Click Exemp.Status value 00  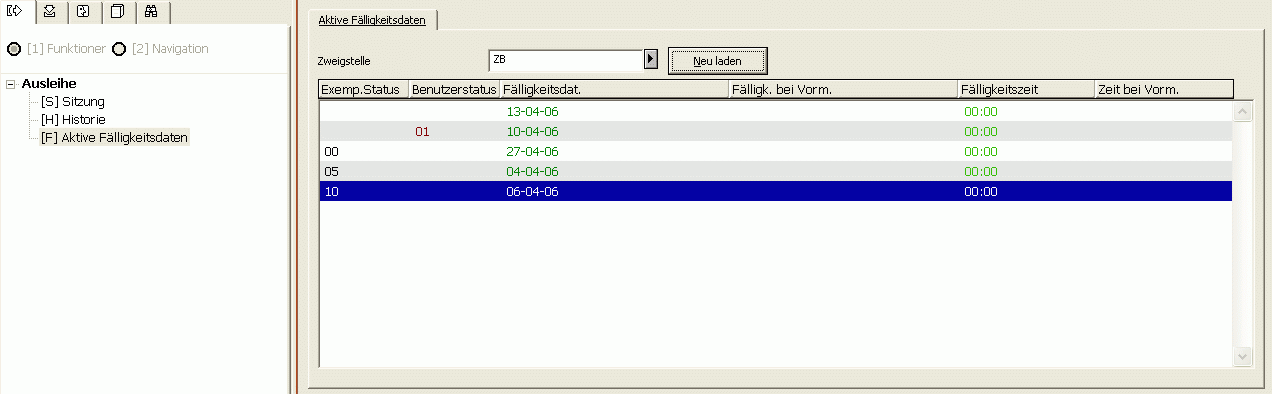point(332,152)
